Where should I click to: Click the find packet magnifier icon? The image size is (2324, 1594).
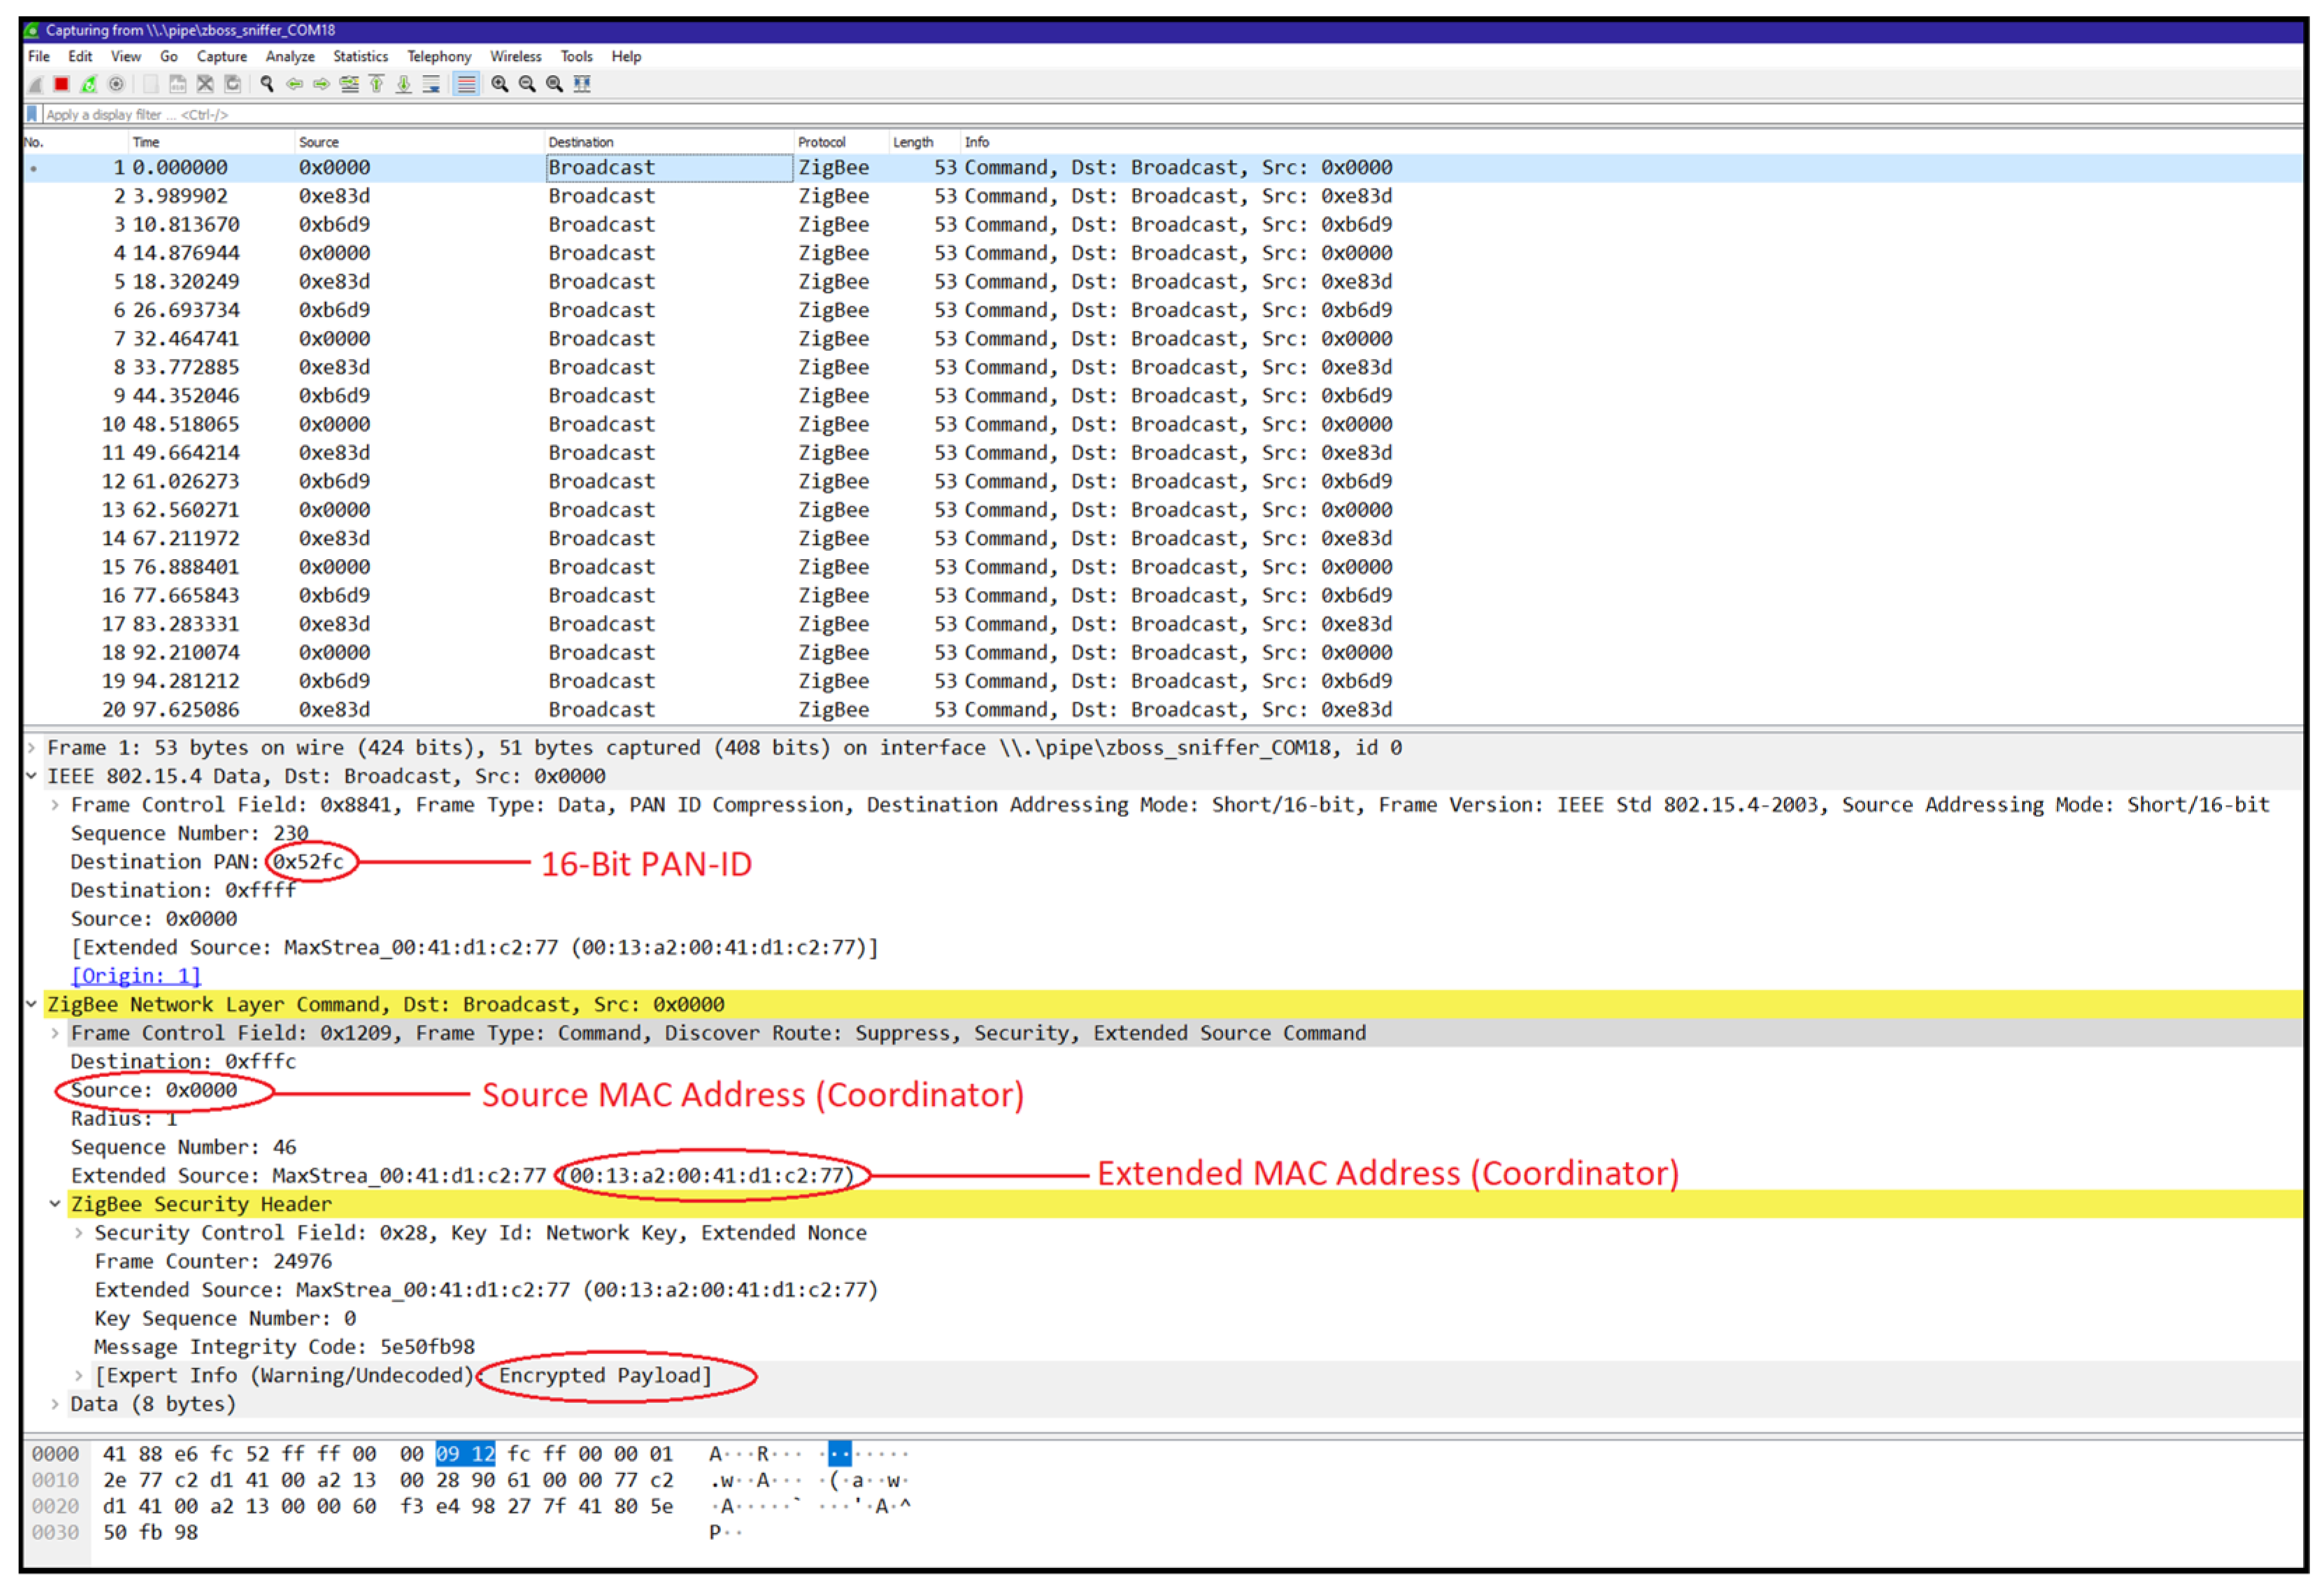point(267,84)
